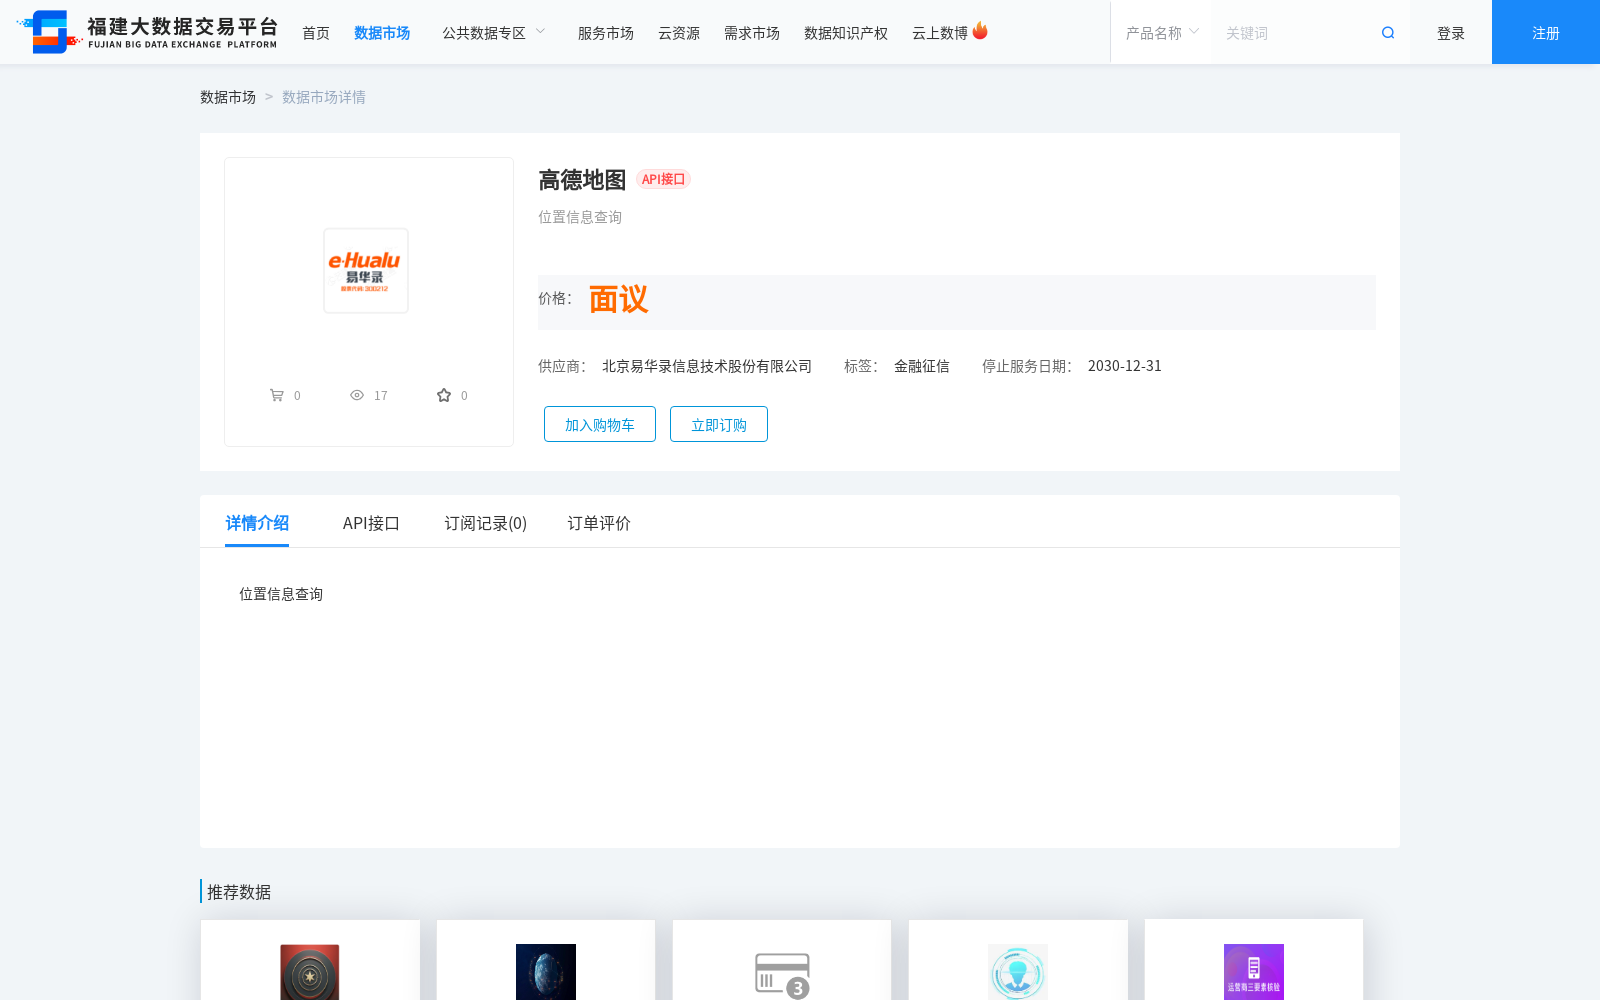Click the API接口 red badge next to 高德地图
This screenshot has height=1000, width=1600.
663,180
